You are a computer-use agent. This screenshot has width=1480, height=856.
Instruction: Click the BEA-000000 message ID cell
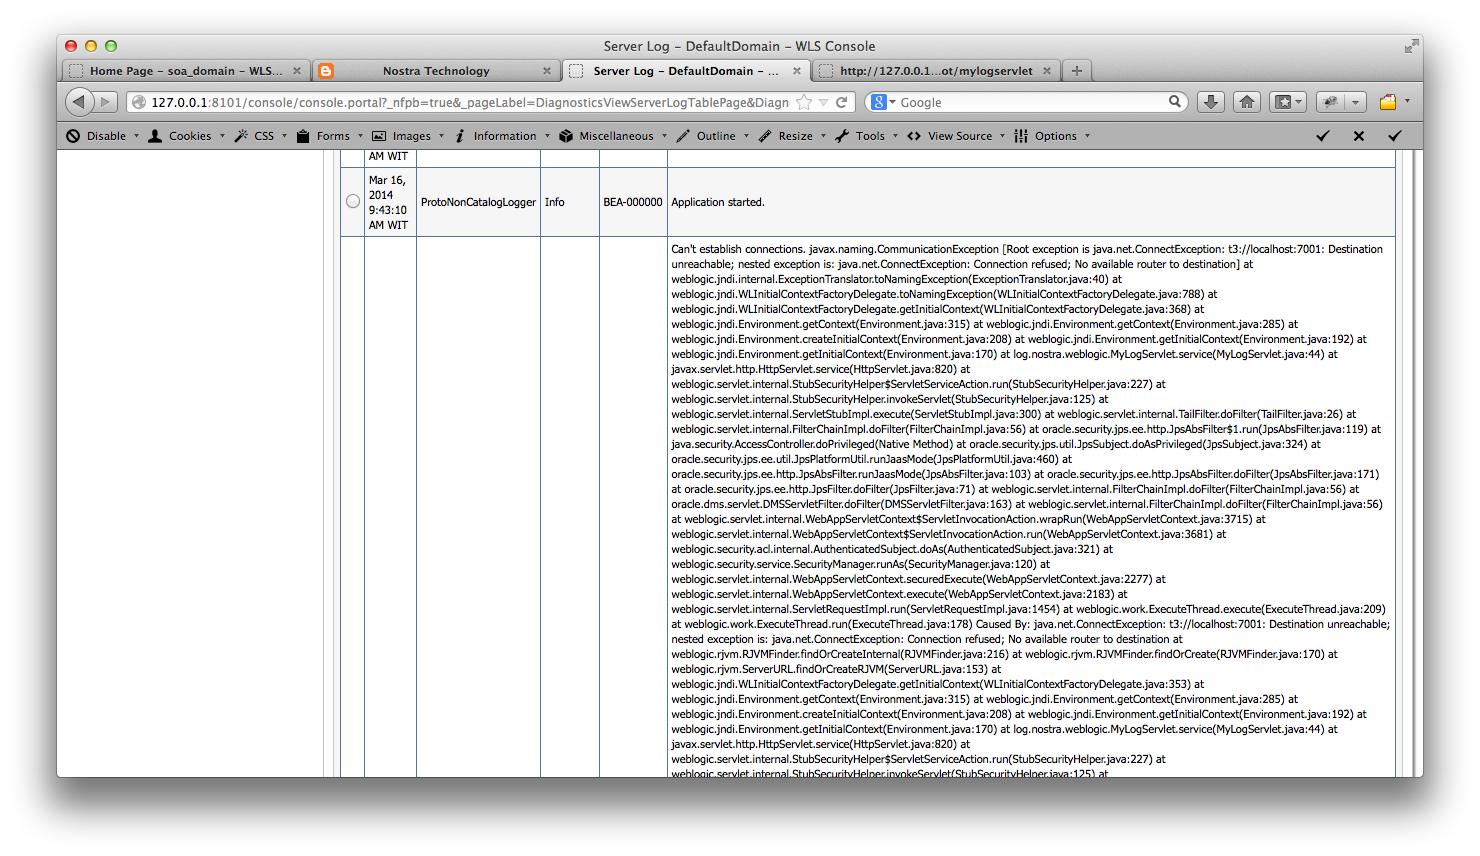pyautogui.click(x=633, y=202)
